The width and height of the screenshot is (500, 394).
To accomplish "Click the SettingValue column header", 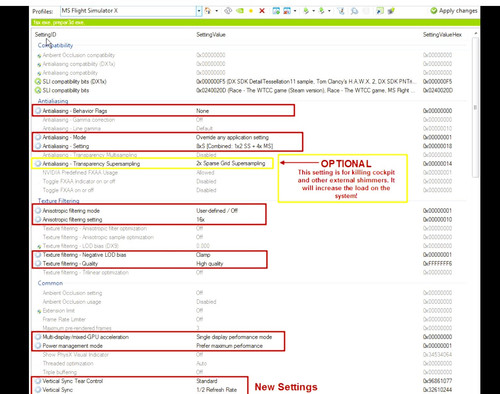I will (211, 35).
